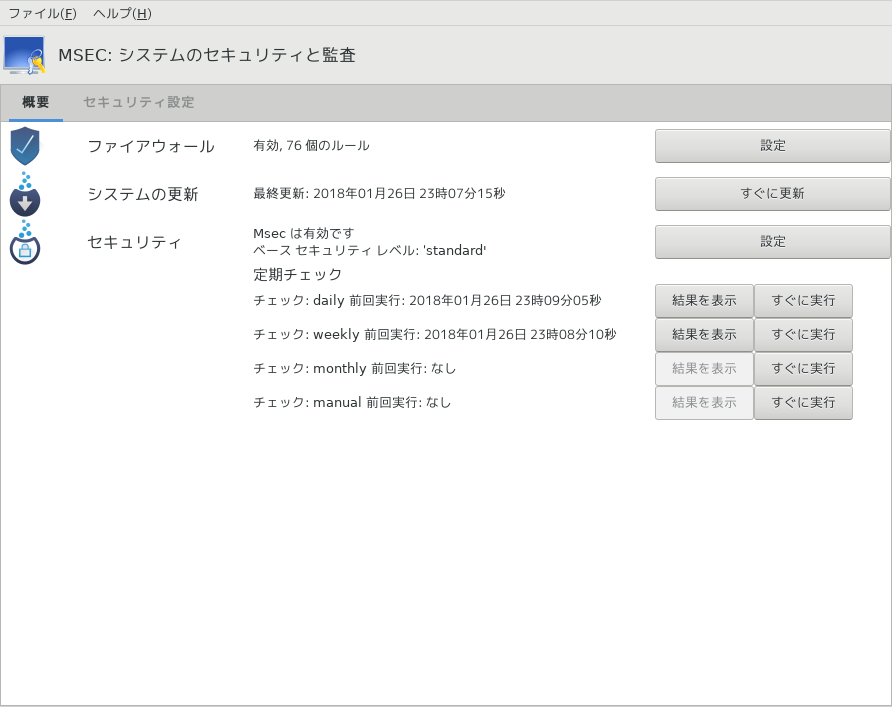
Task: Click the text 有効, 76 個のルール
Action: coord(311,146)
